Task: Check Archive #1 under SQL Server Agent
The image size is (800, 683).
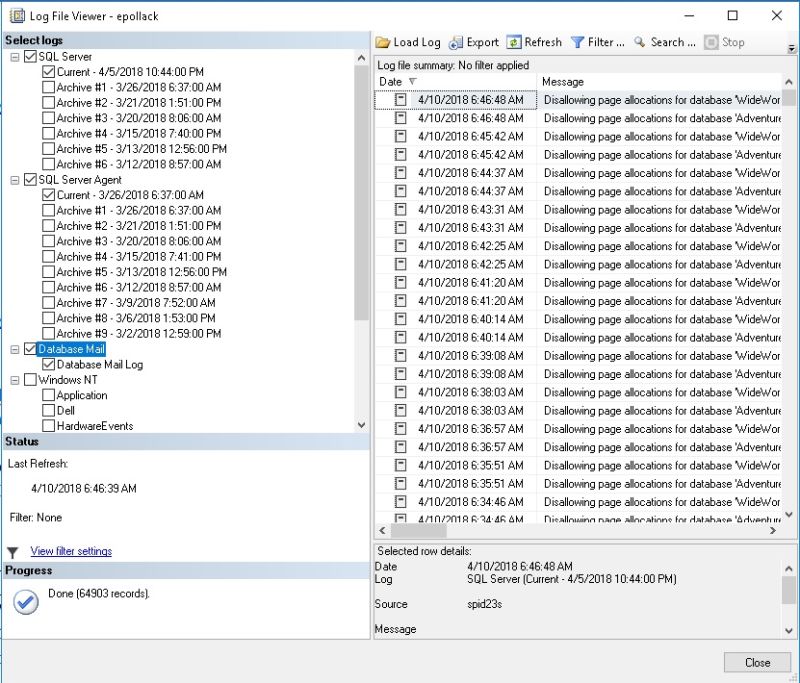Action: tap(47, 210)
